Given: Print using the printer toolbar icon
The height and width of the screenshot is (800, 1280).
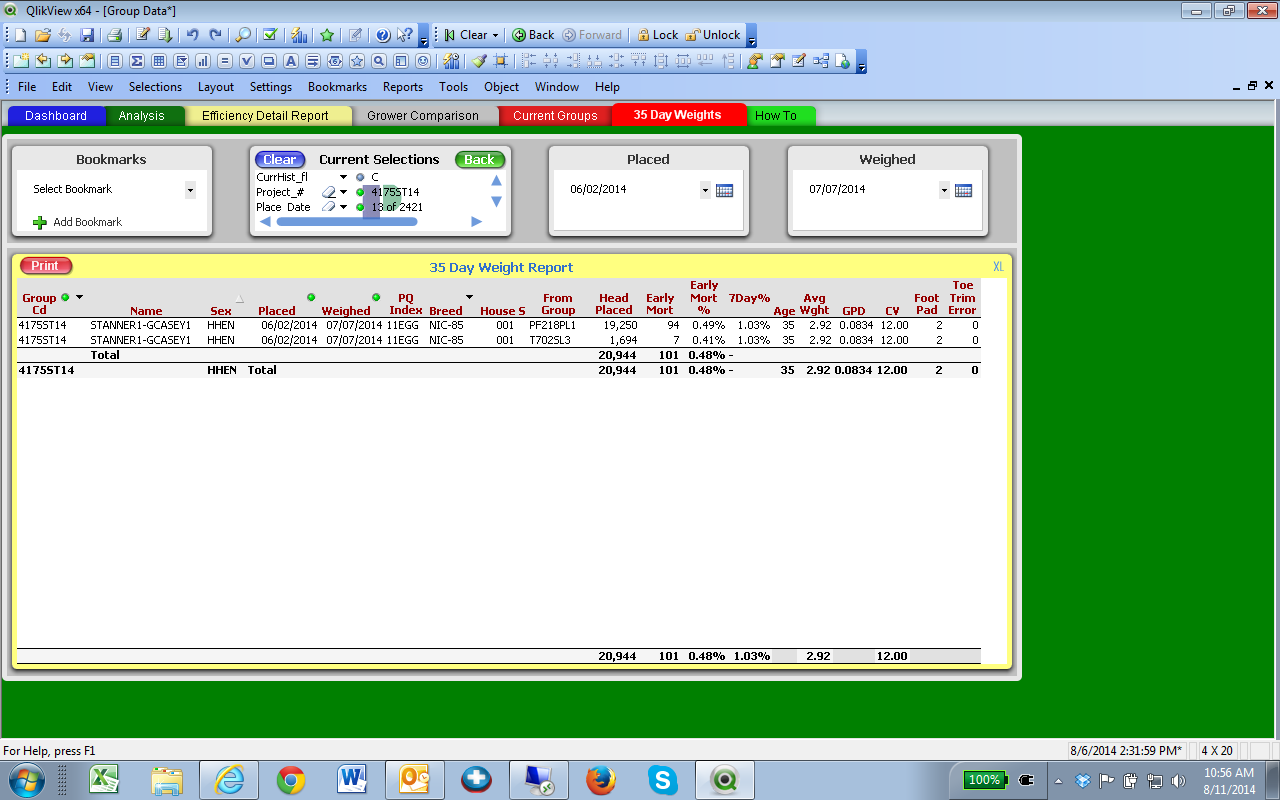Looking at the screenshot, I should tap(114, 35).
